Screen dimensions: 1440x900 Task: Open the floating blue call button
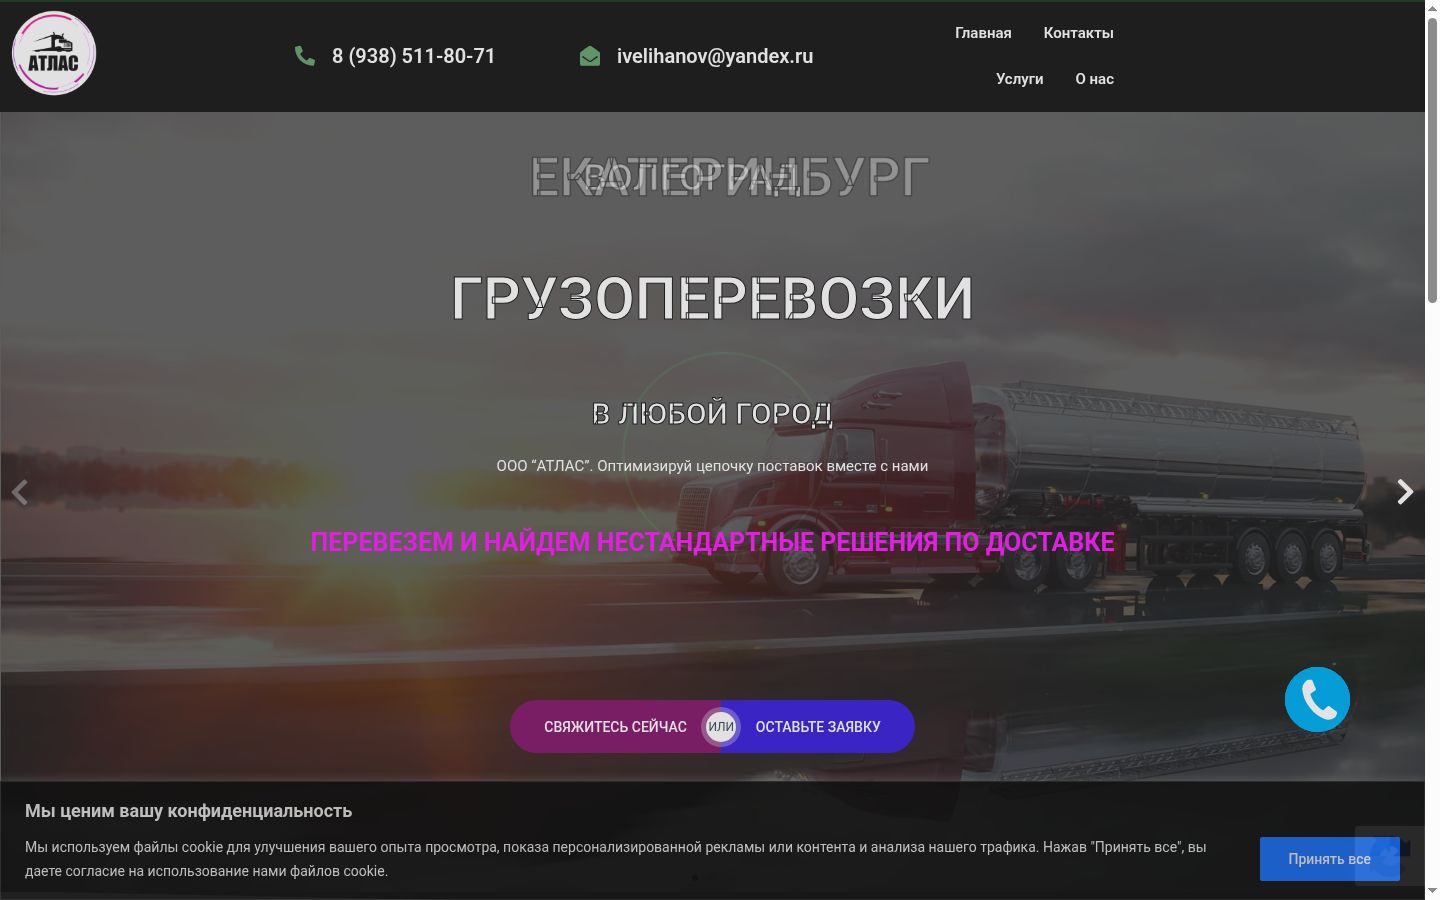tap(1317, 700)
